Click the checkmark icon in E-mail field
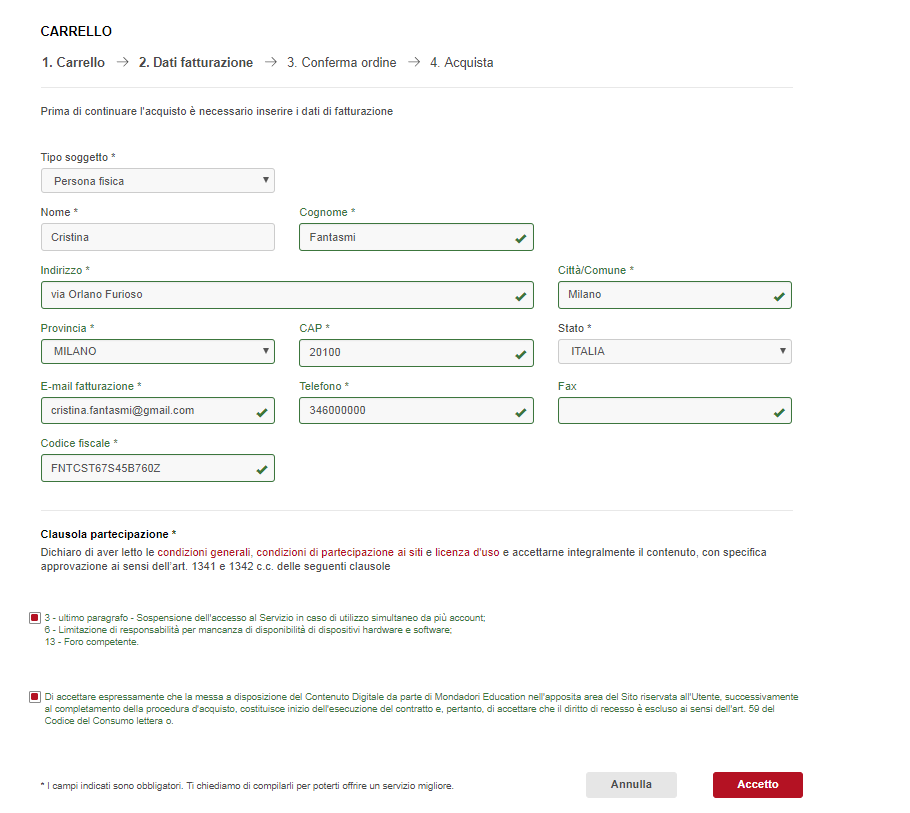Screen dimensions: 910x813 pos(262,413)
